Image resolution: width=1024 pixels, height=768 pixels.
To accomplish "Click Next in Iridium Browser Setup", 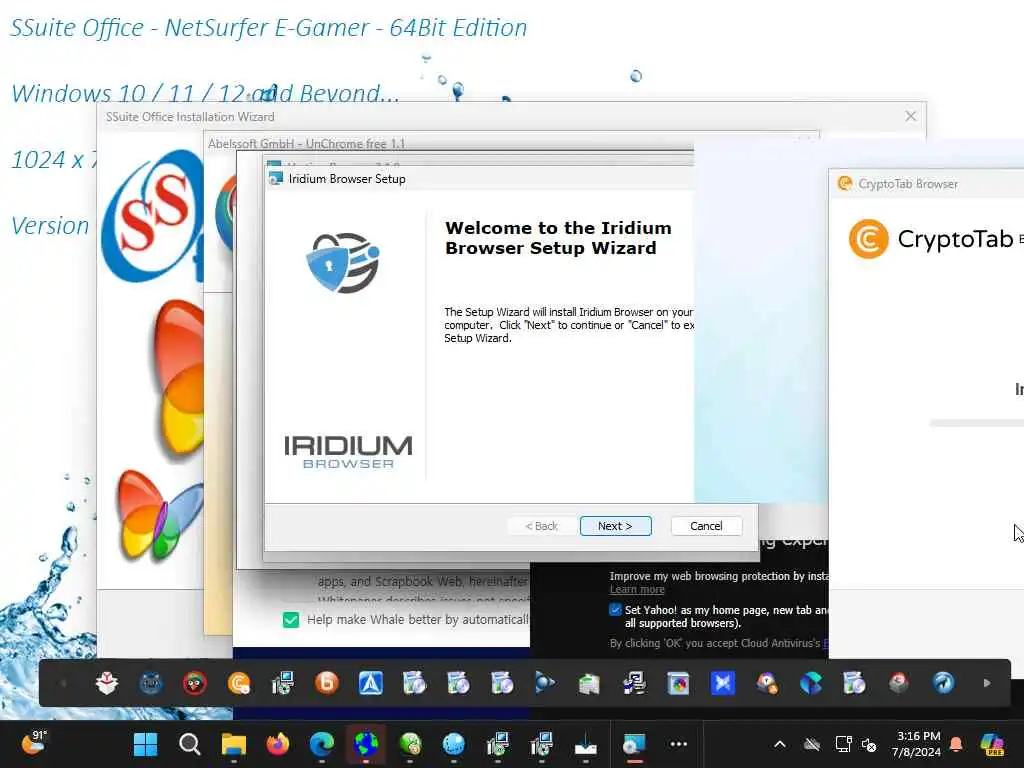I will point(615,526).
